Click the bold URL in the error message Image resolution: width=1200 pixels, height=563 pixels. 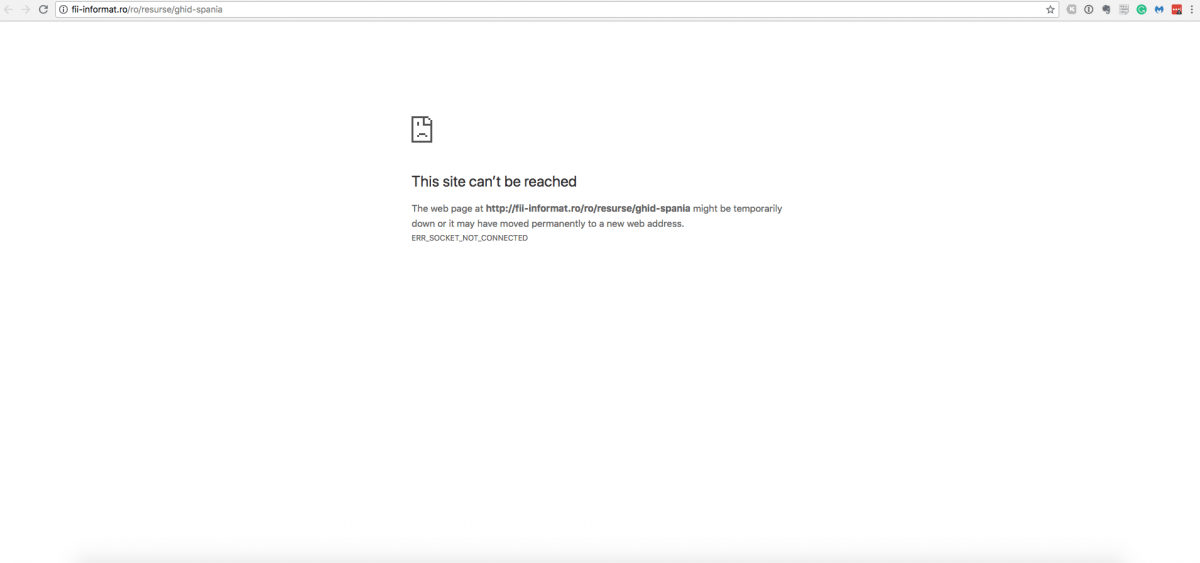(x=587, y=208)
